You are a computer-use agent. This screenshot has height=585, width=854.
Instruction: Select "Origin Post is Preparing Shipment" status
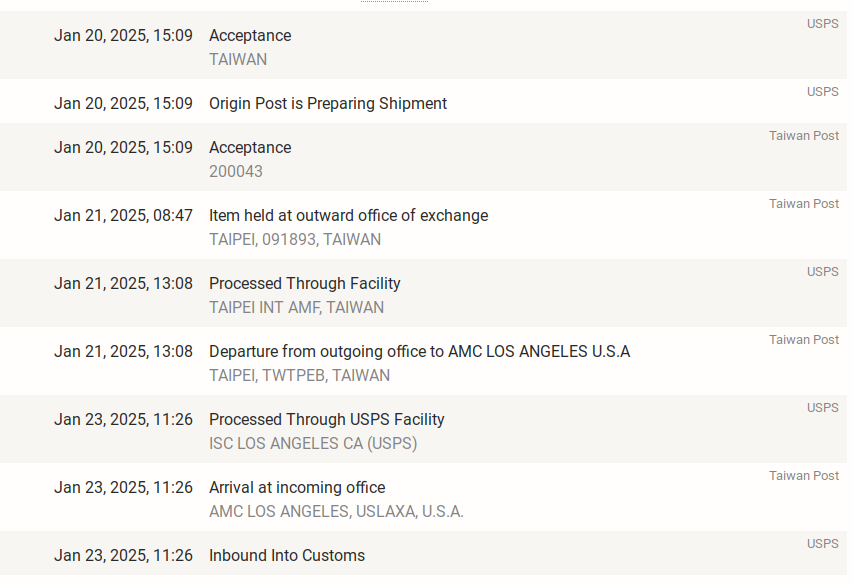tap(327, 104)
